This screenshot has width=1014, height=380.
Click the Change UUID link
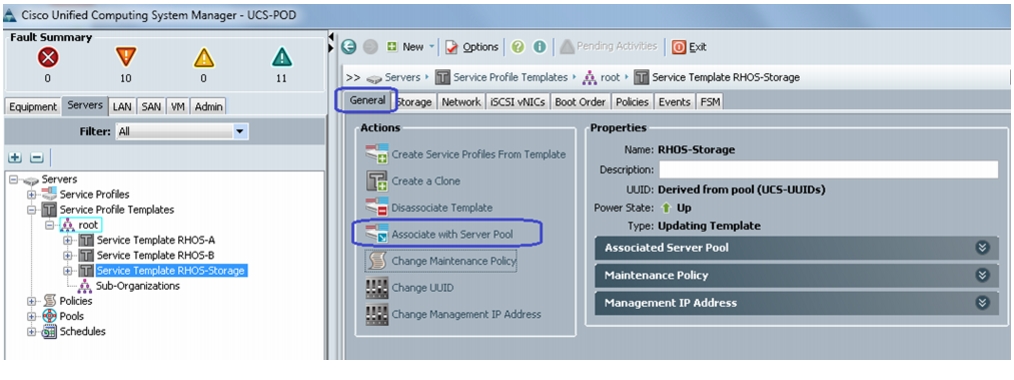422,288
